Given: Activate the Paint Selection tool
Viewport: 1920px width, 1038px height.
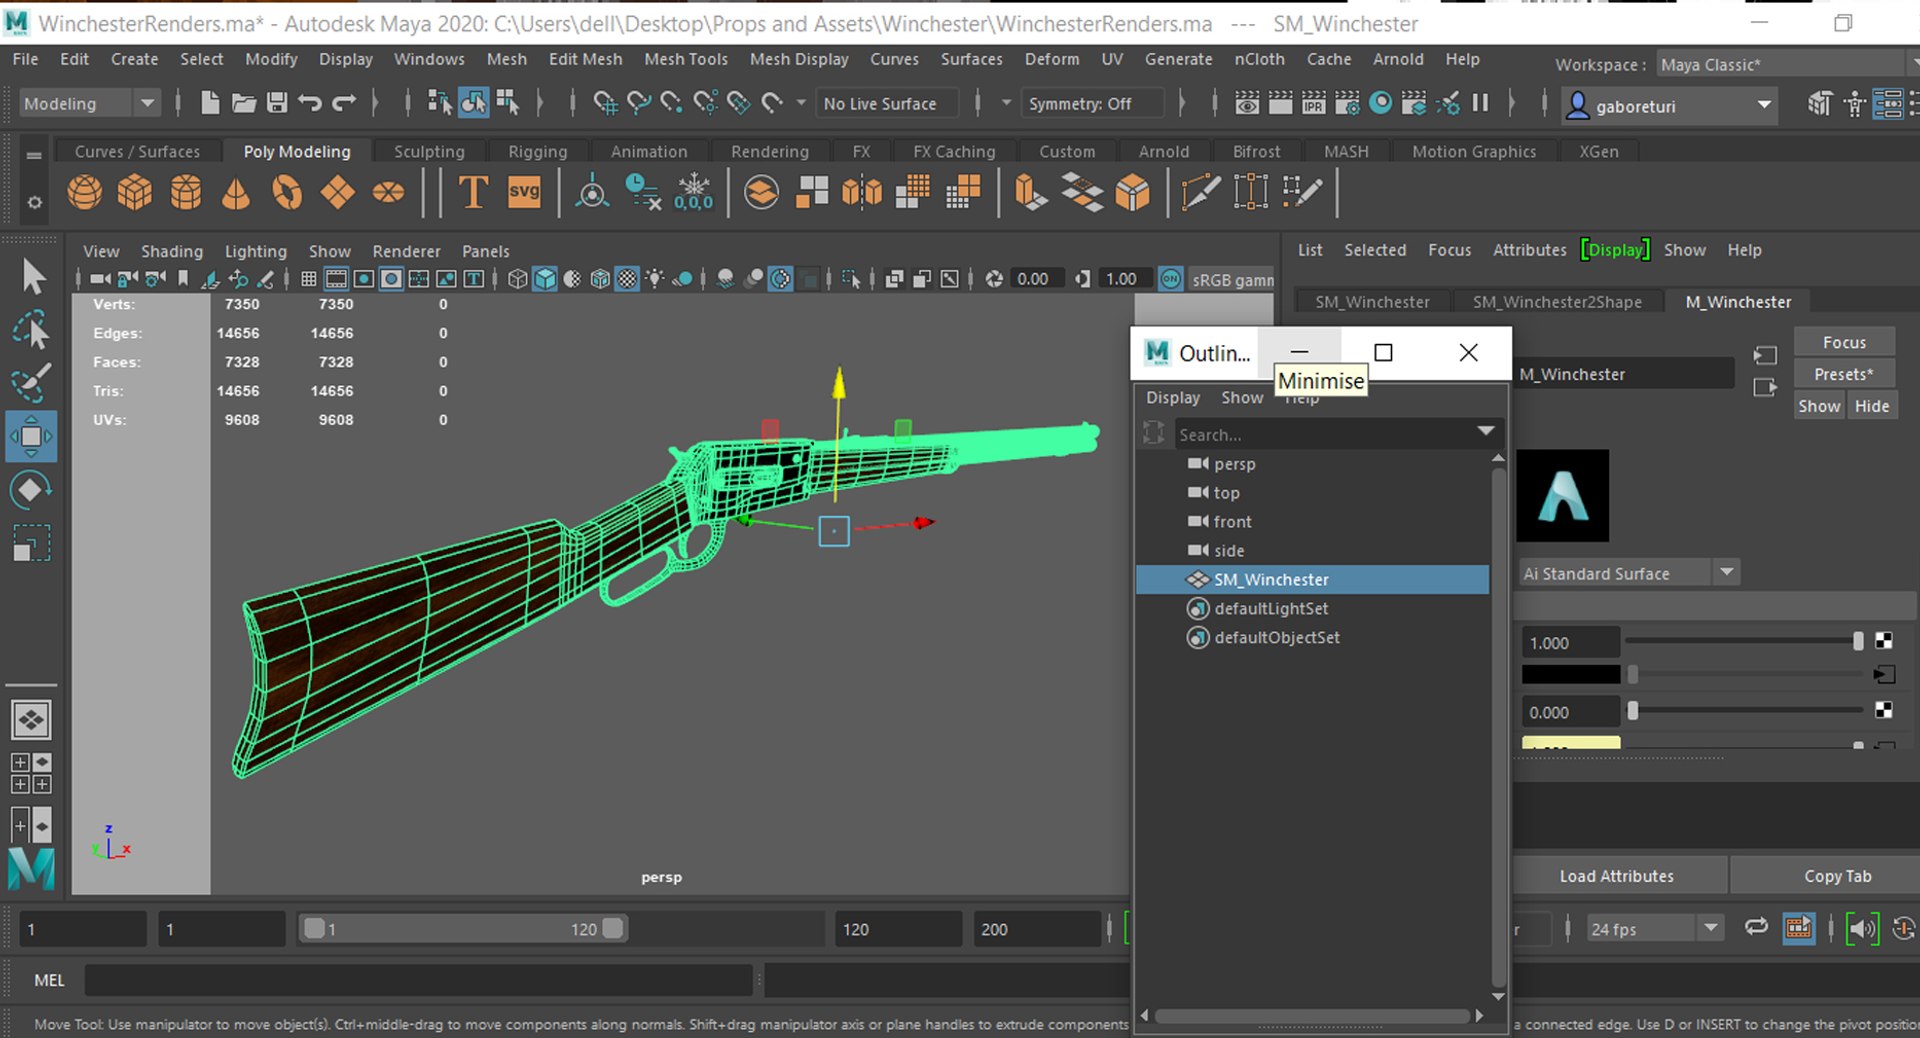Looking at the screenshot, I should point(31,383).
